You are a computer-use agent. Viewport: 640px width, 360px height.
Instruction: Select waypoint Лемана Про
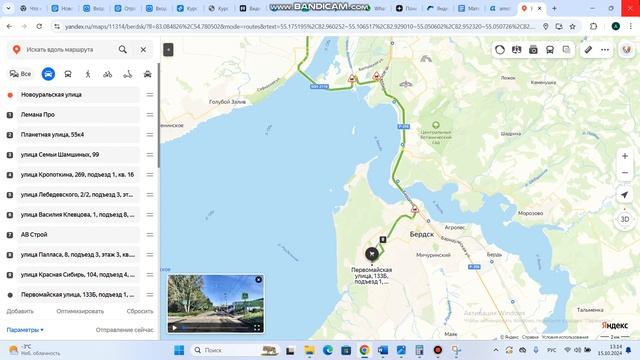[x=78, y=115]
